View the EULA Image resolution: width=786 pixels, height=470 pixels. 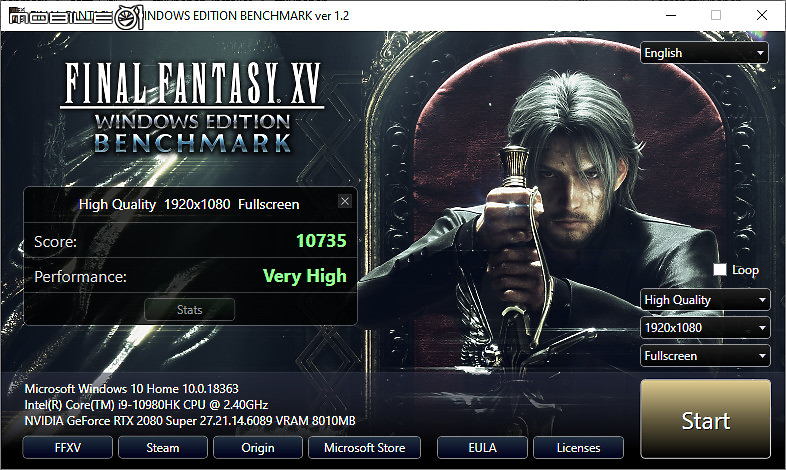click(482, 447)
